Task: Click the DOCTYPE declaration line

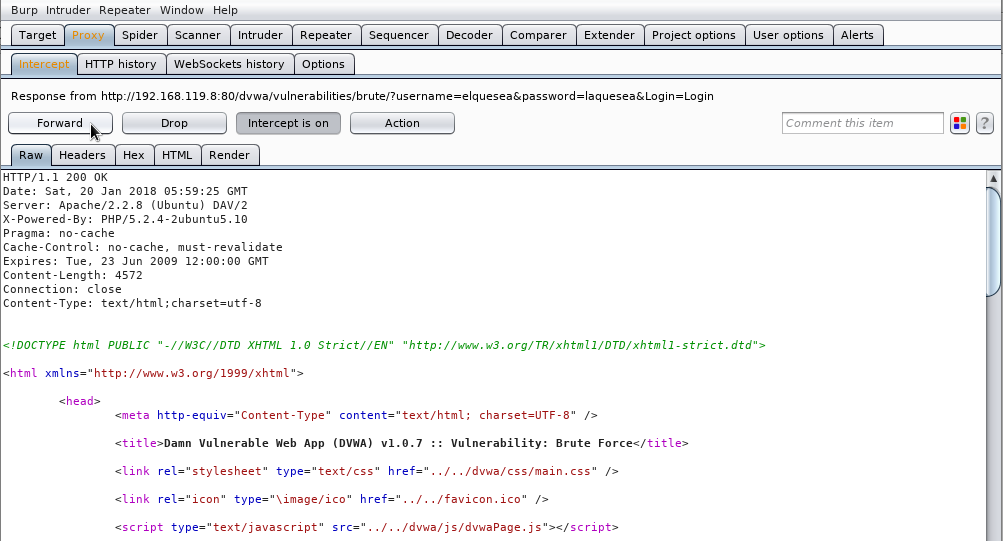Action: click(384, 345)
